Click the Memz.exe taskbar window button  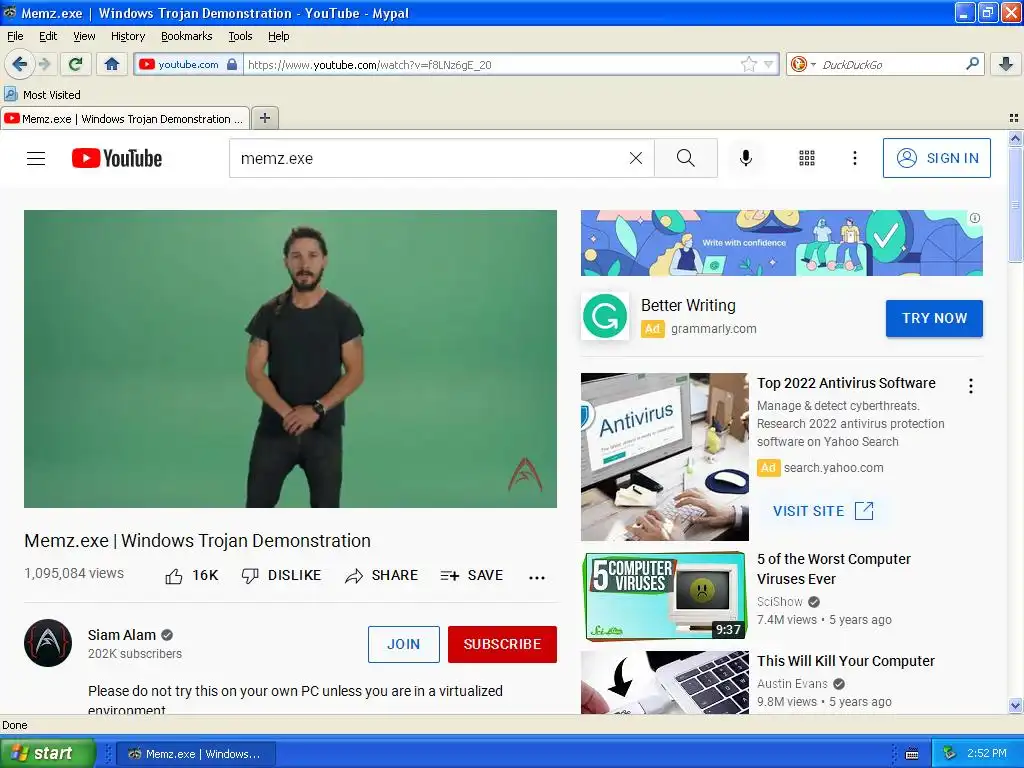pyautogui.click(x=196, y=754)
